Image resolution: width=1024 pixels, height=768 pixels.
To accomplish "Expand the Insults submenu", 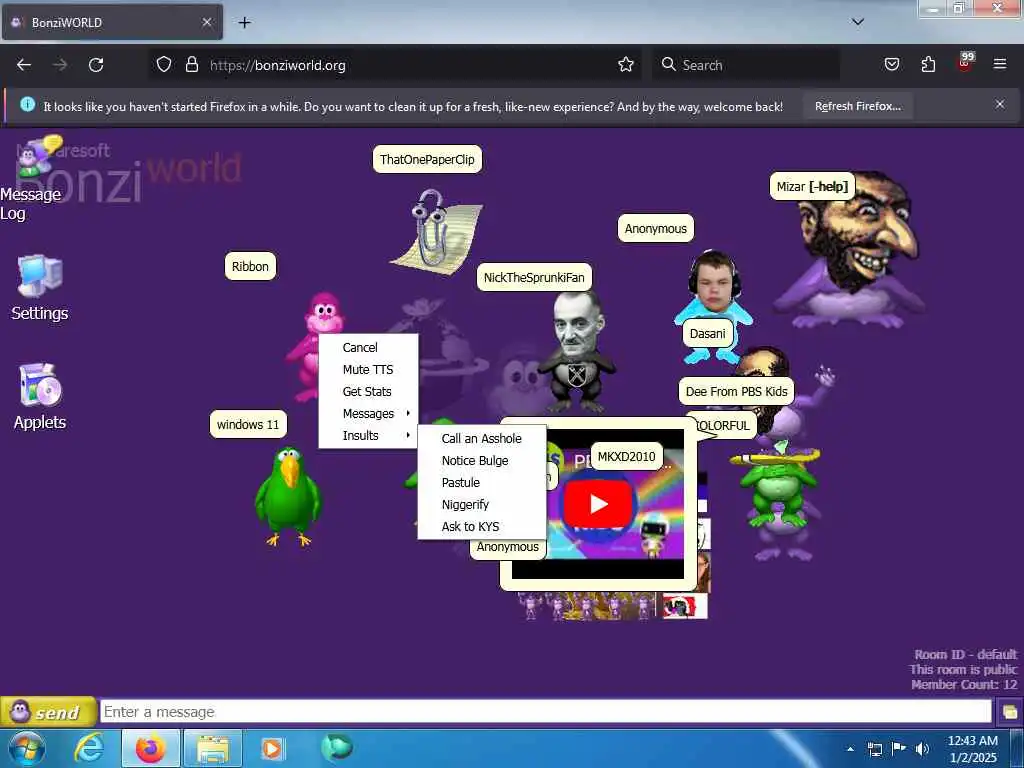I will 368,436.
